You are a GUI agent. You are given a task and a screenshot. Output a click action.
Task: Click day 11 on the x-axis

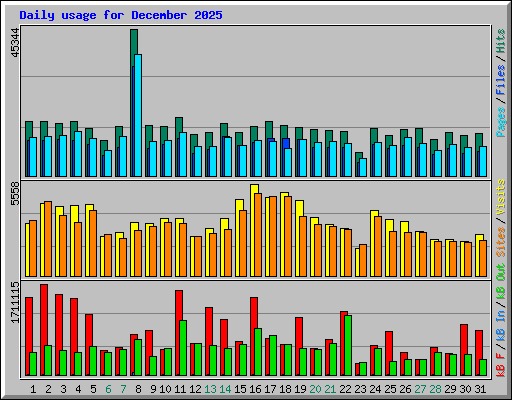tap(180, 389)
